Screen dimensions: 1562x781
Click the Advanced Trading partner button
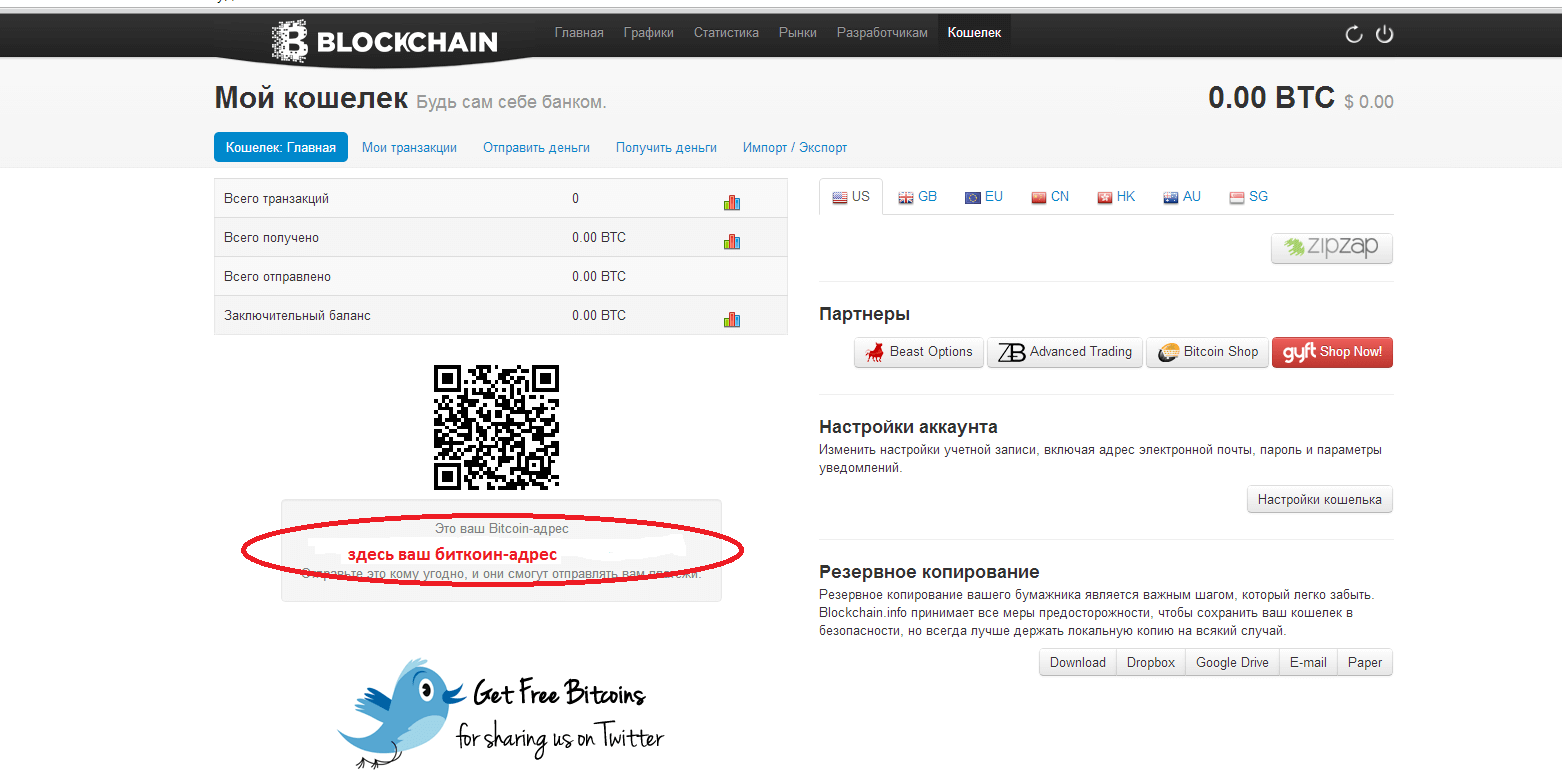click(1064, 352)
